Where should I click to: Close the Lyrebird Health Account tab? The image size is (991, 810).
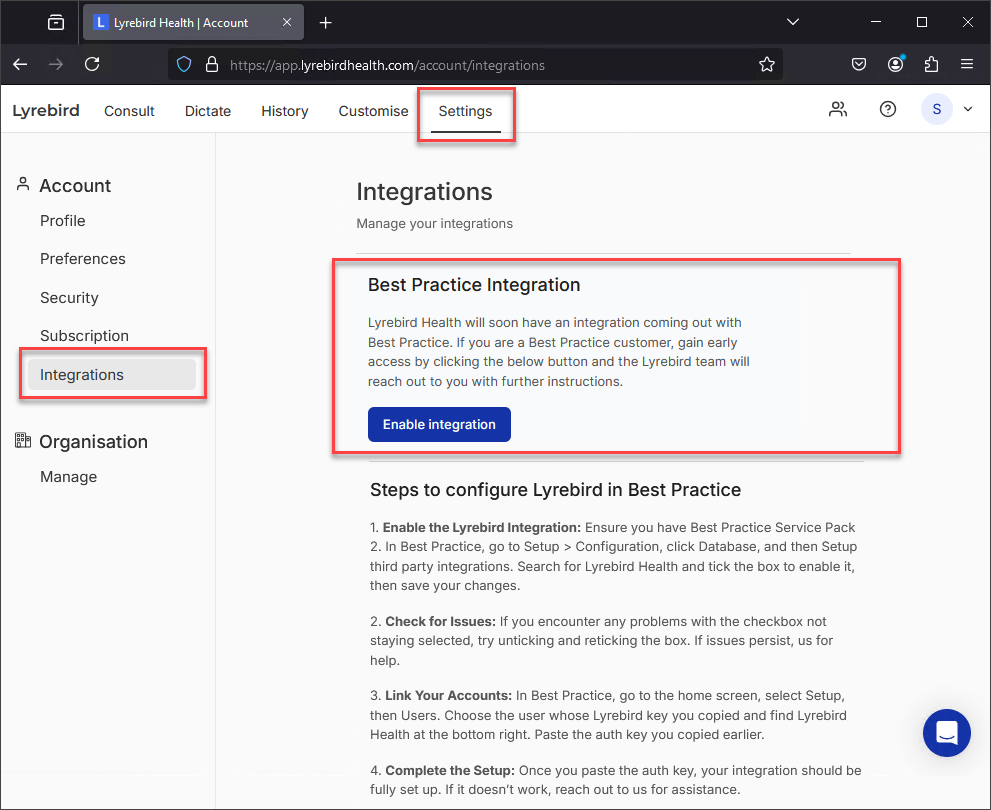[x=287, y=23]
